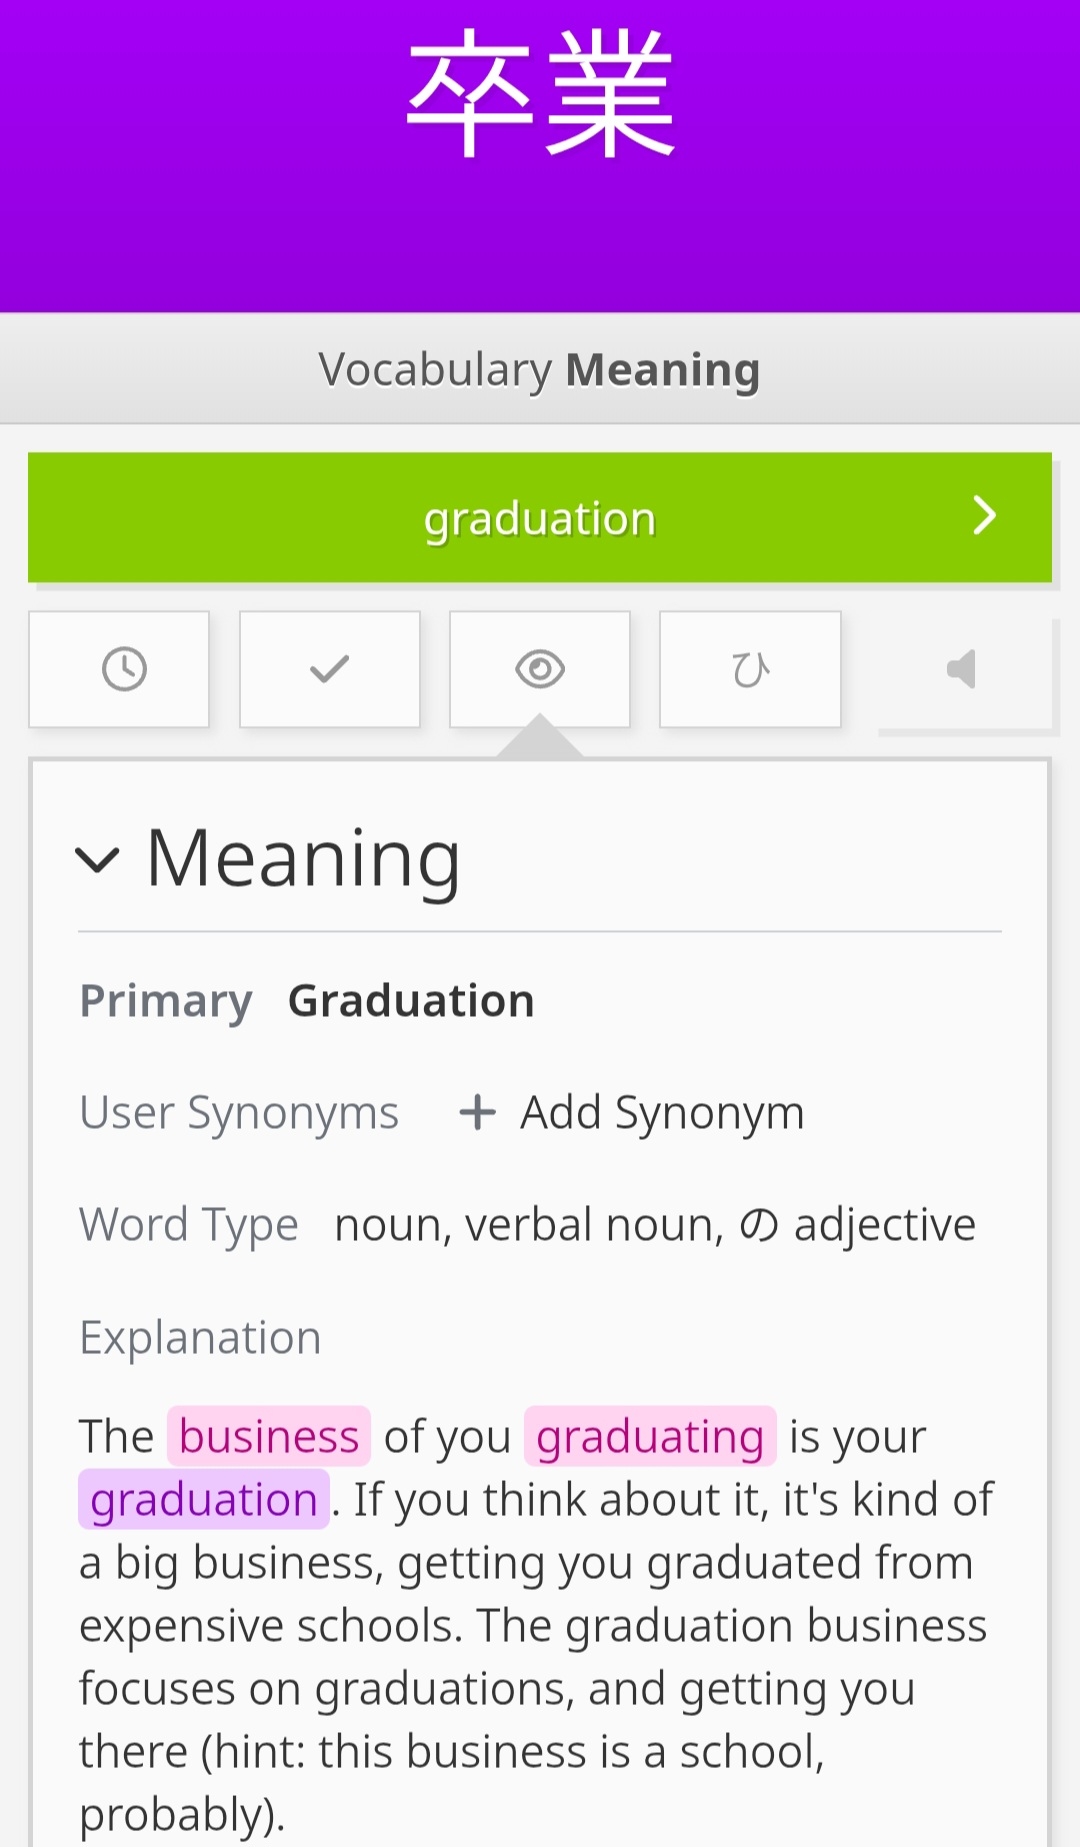The image size is (1080, 1847).
Task: Toggle the eye item info button
Action: pyautogui.click(x=540, y=669)
